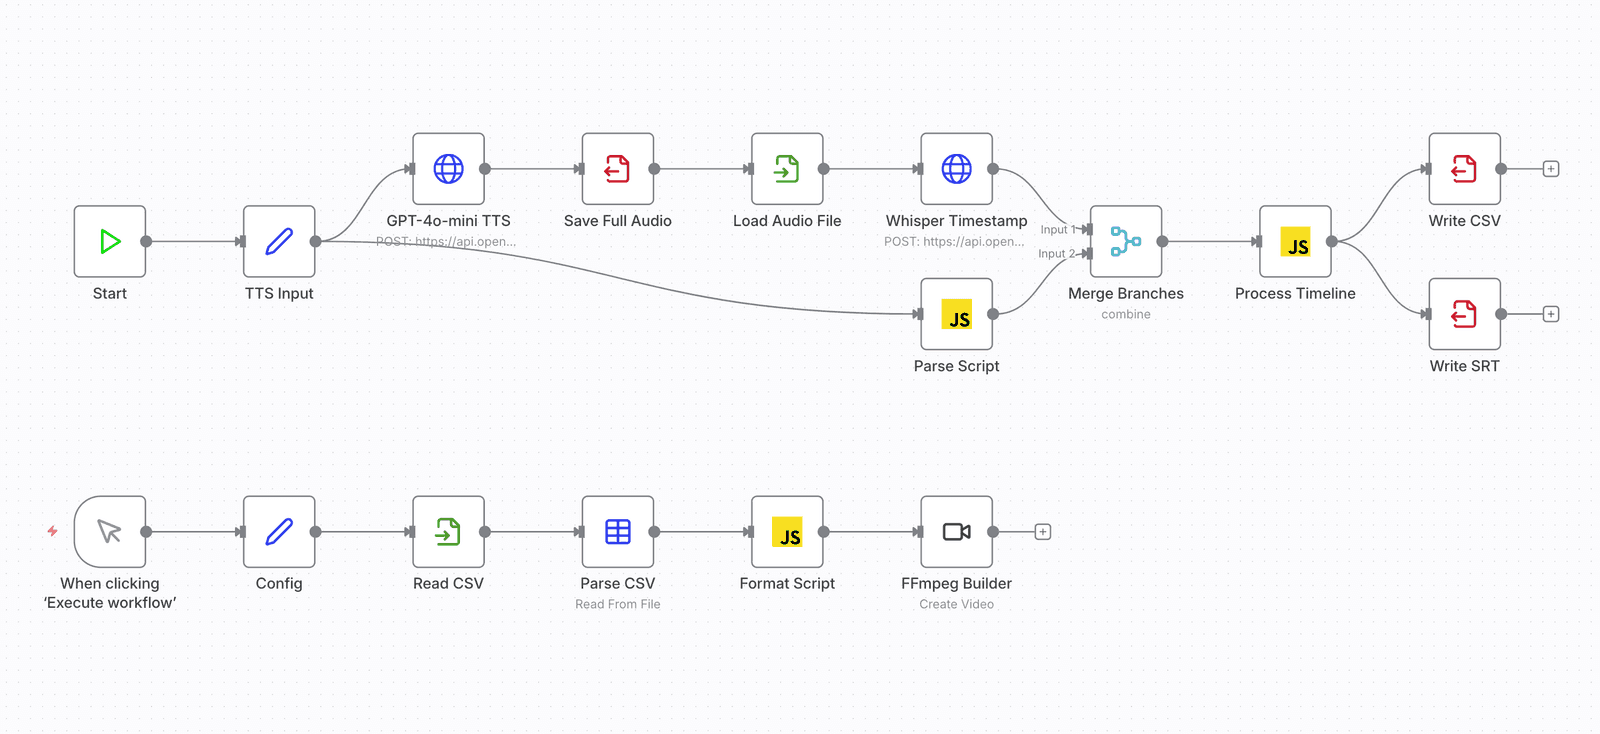Click the "Load Audio File" label
The height and width of the screenshot is (734, 1600).
pyautogui.click(x=787, y=221)
